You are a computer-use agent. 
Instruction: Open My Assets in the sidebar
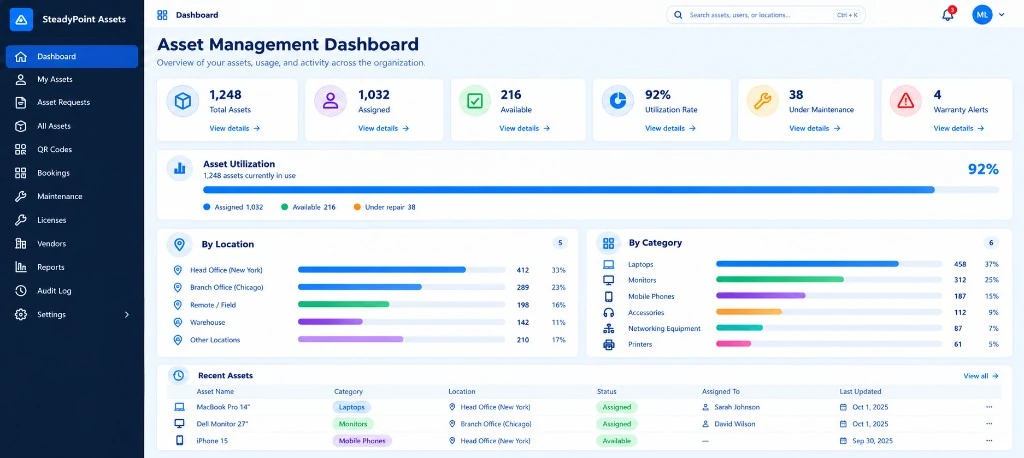(72, 80)
